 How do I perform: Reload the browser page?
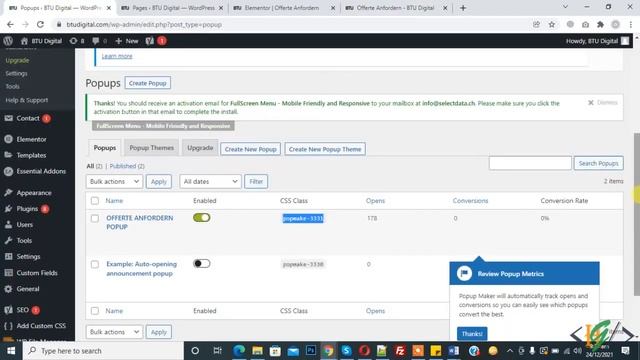pos(40,24)
